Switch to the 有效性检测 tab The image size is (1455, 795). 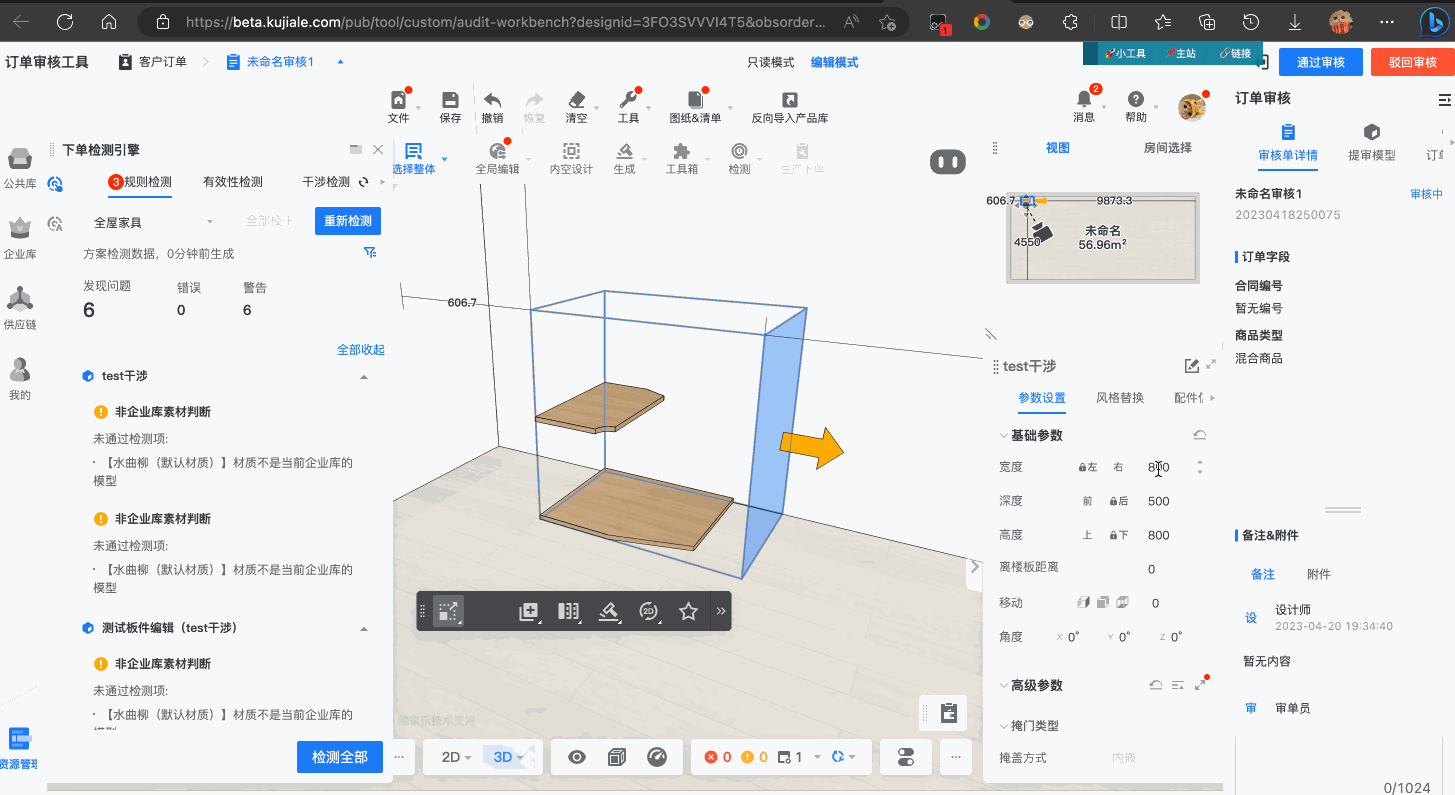[x=232, y=182]
